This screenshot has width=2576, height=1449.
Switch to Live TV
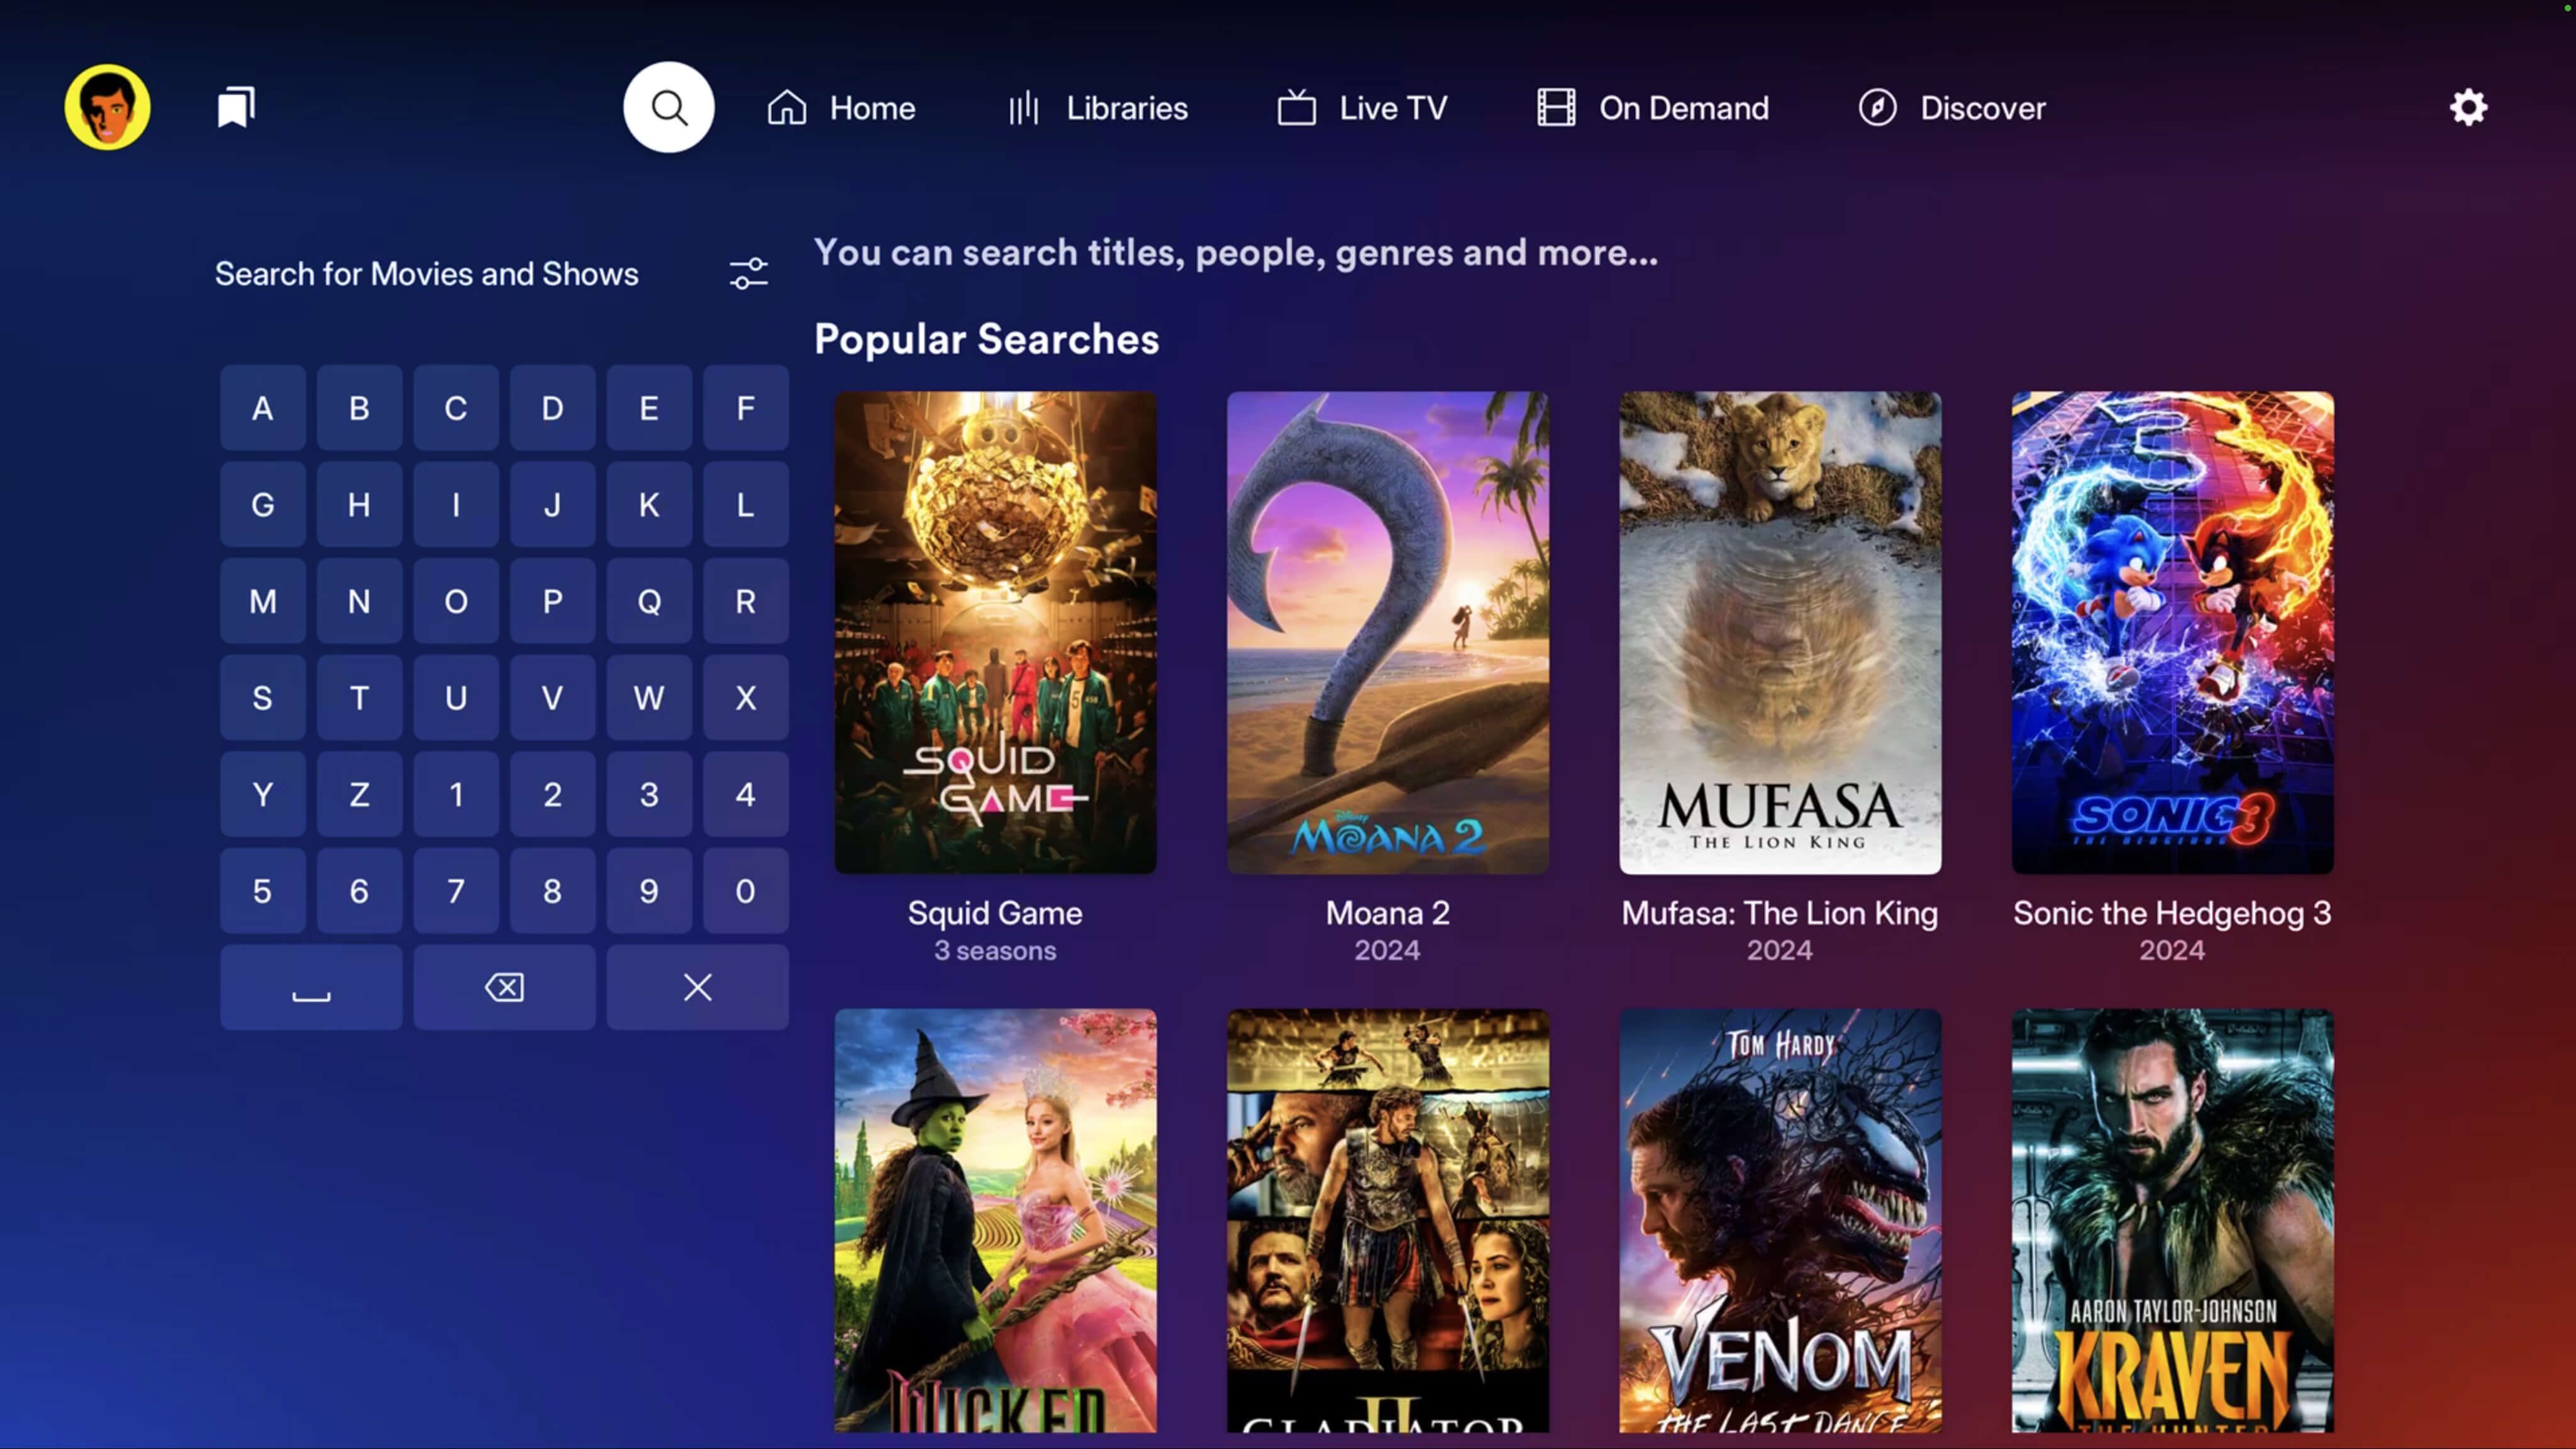point(1362,108)
